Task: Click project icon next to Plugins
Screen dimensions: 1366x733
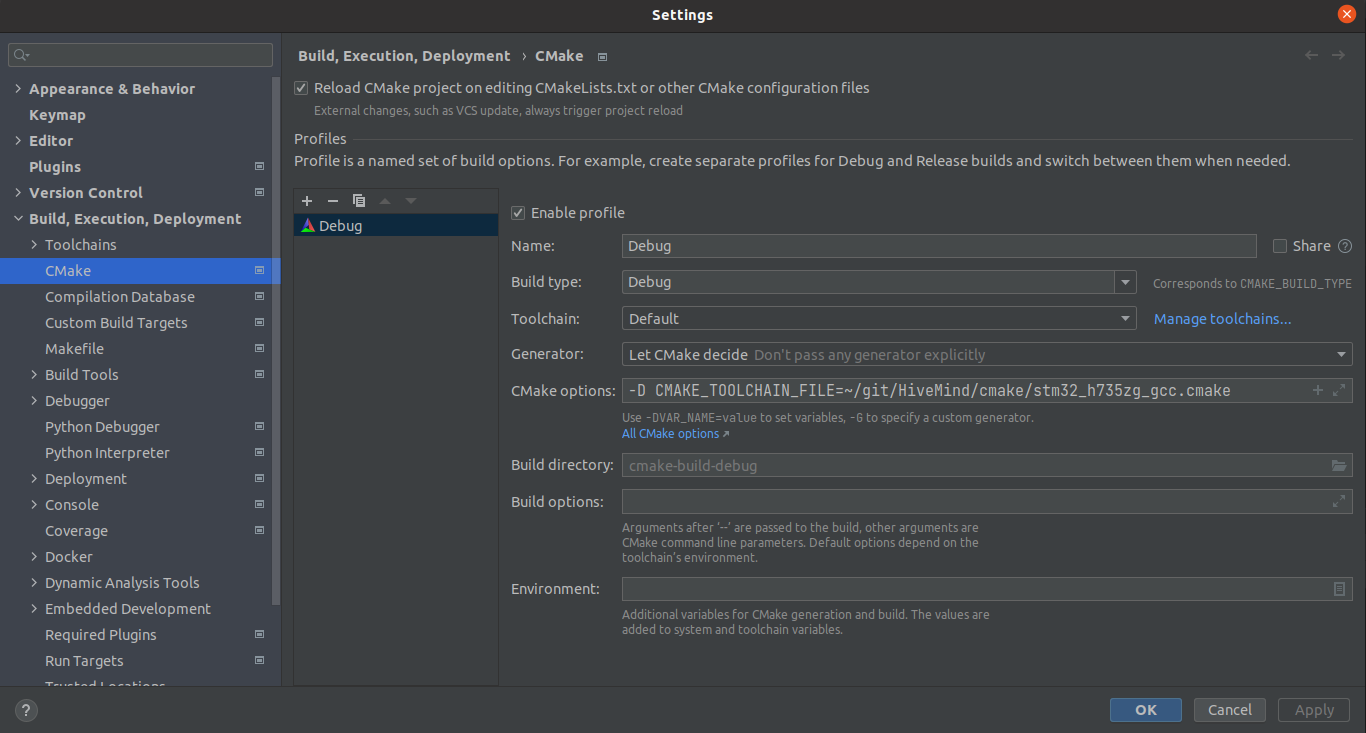Action: click(x=260, y=166)
